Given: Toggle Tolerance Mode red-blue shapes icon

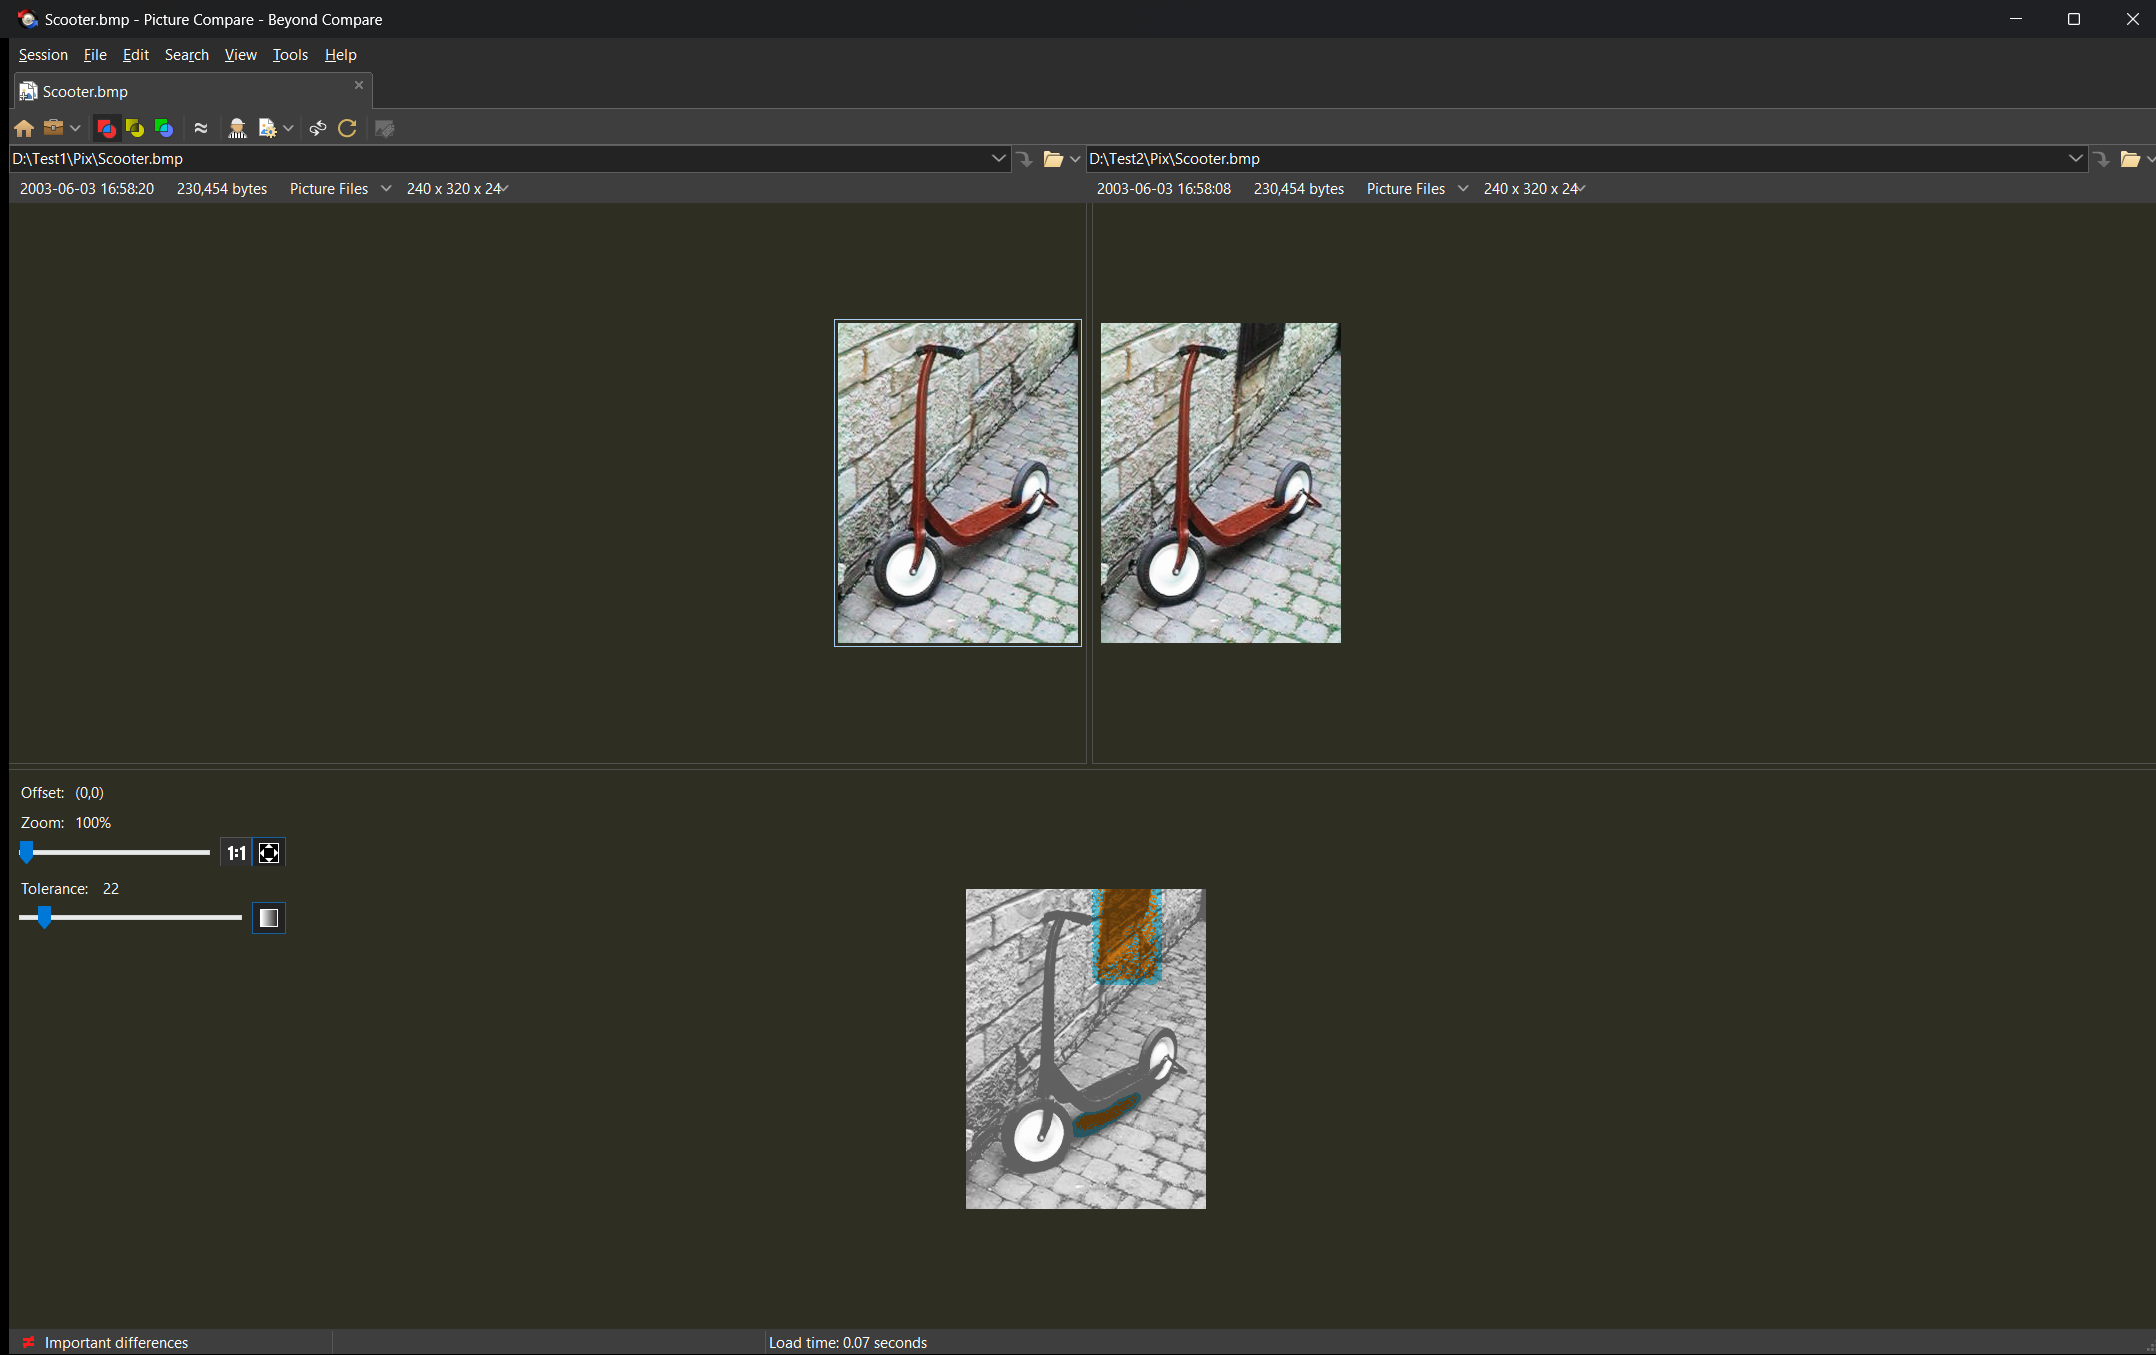Looking at the screenshot, I should tap(106, 128).
